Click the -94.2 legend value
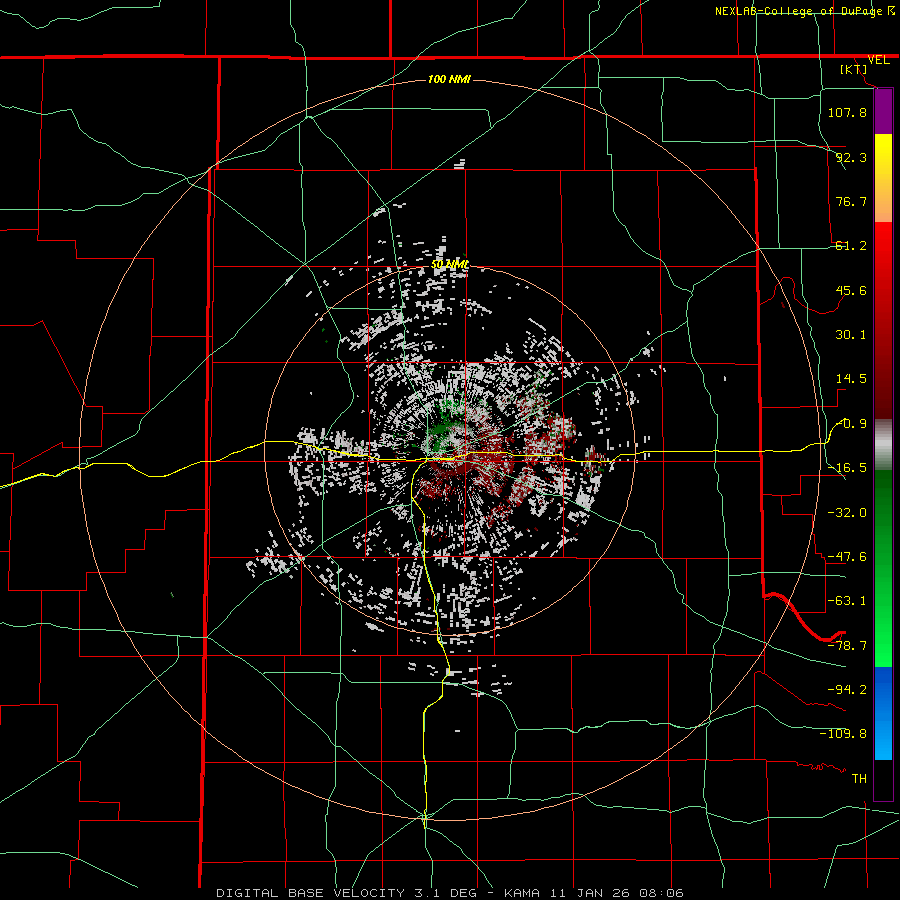 pos(847,689)
